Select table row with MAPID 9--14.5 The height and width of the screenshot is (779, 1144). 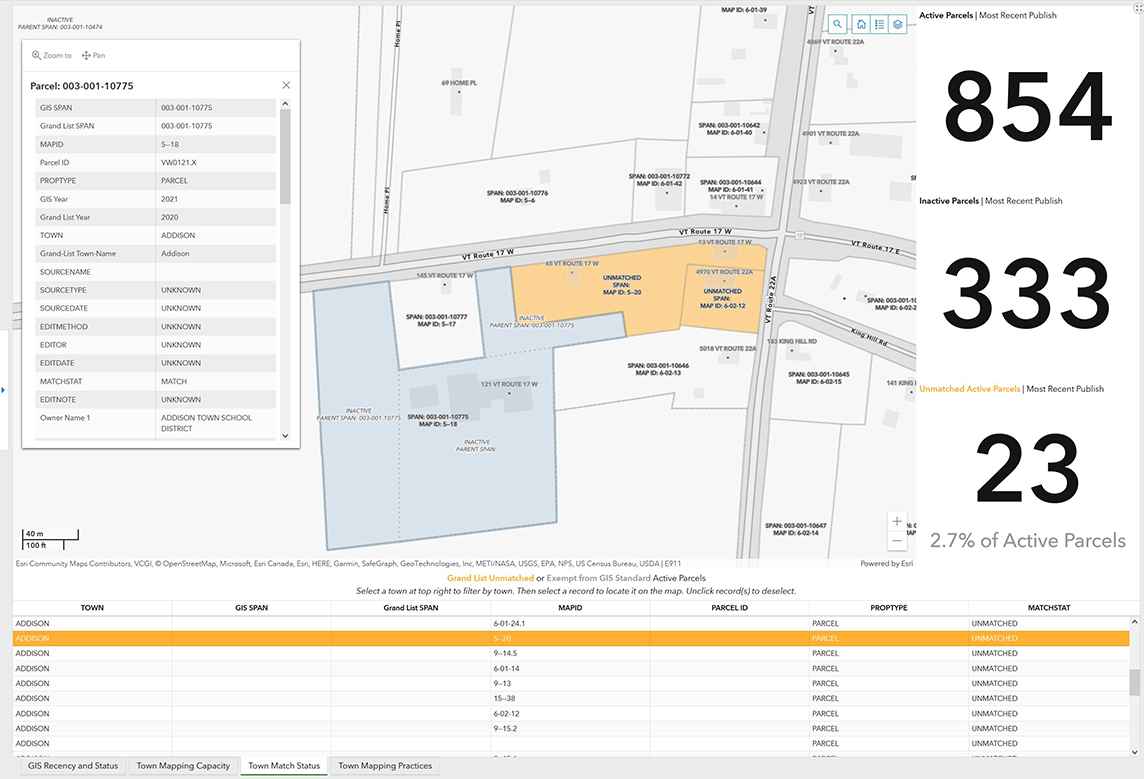coord(571,654)
